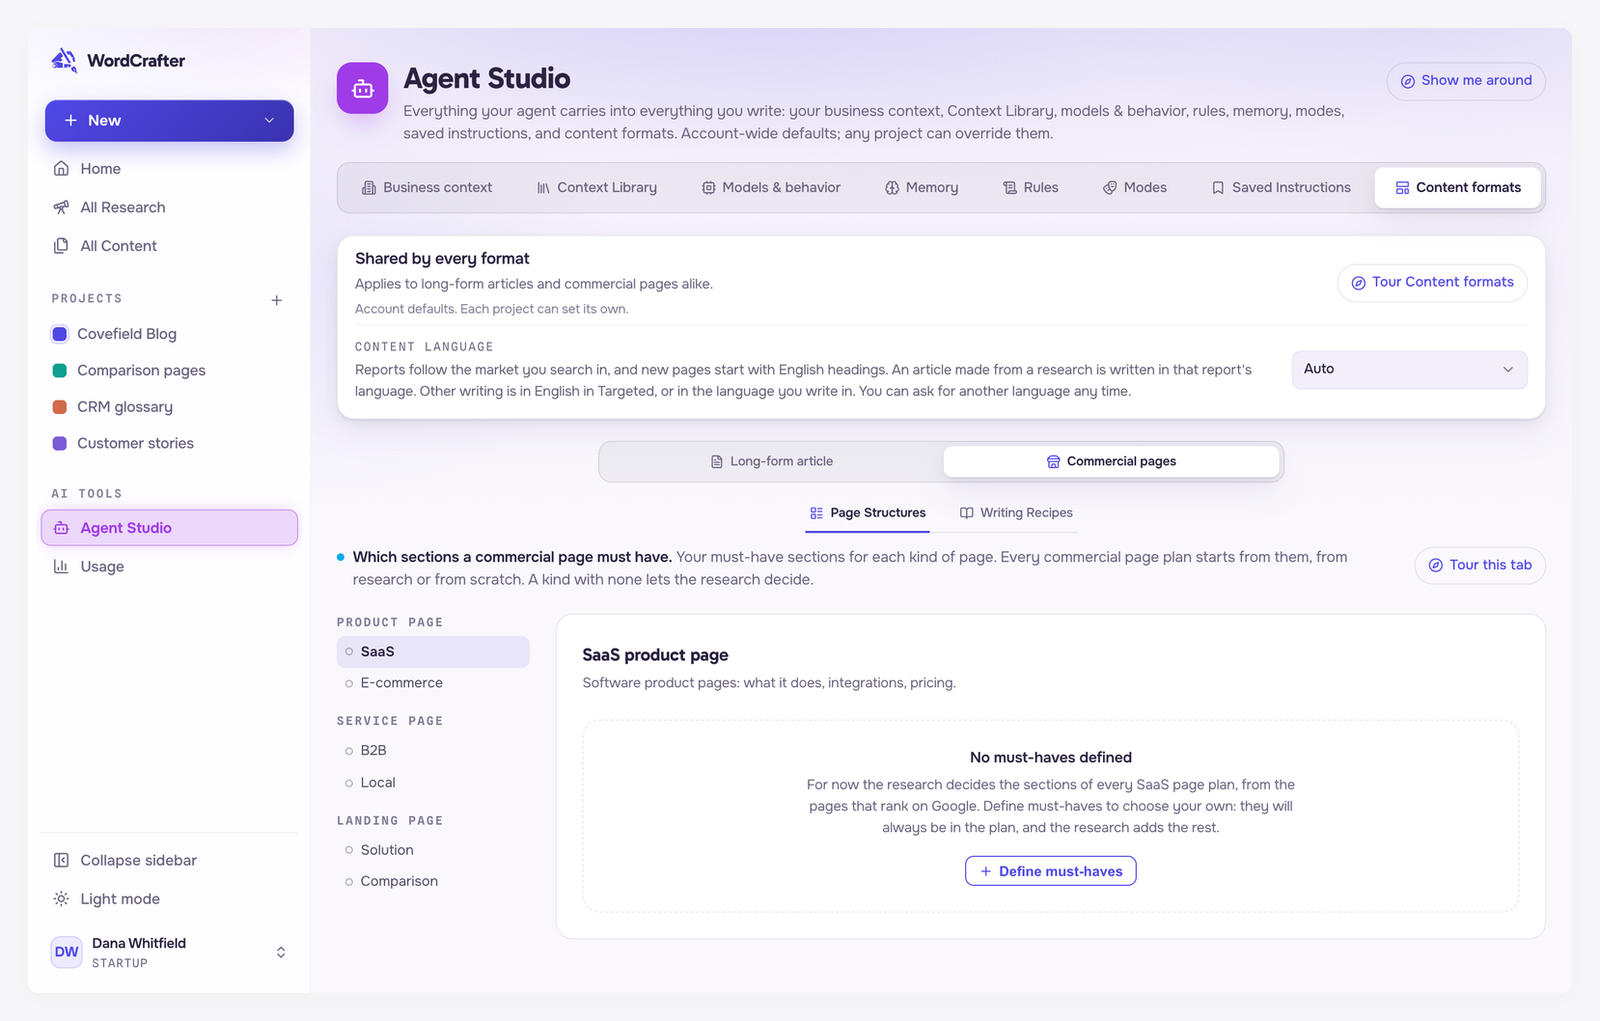Switch to Writing Recipes sub-tab

(1016, 513)
